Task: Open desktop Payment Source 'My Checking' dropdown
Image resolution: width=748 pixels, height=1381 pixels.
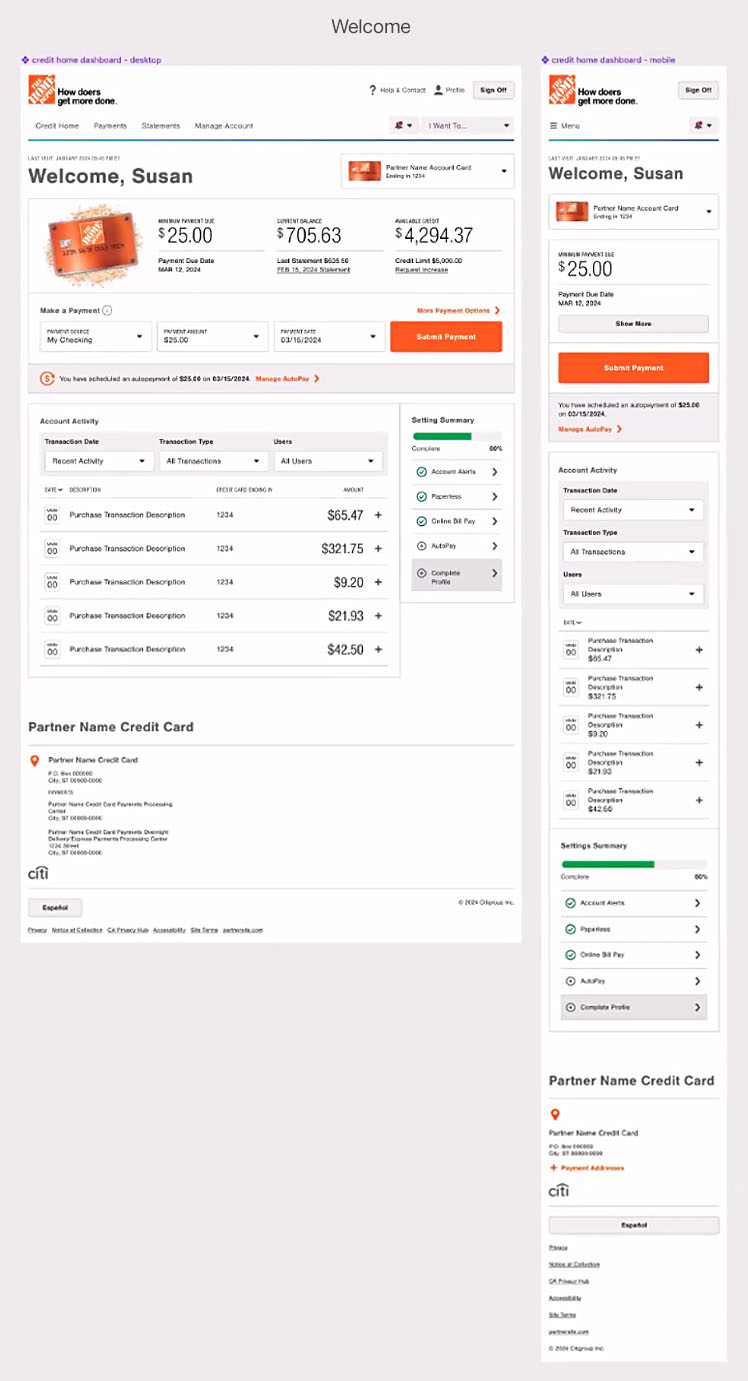Action: [x=96, y=337]
